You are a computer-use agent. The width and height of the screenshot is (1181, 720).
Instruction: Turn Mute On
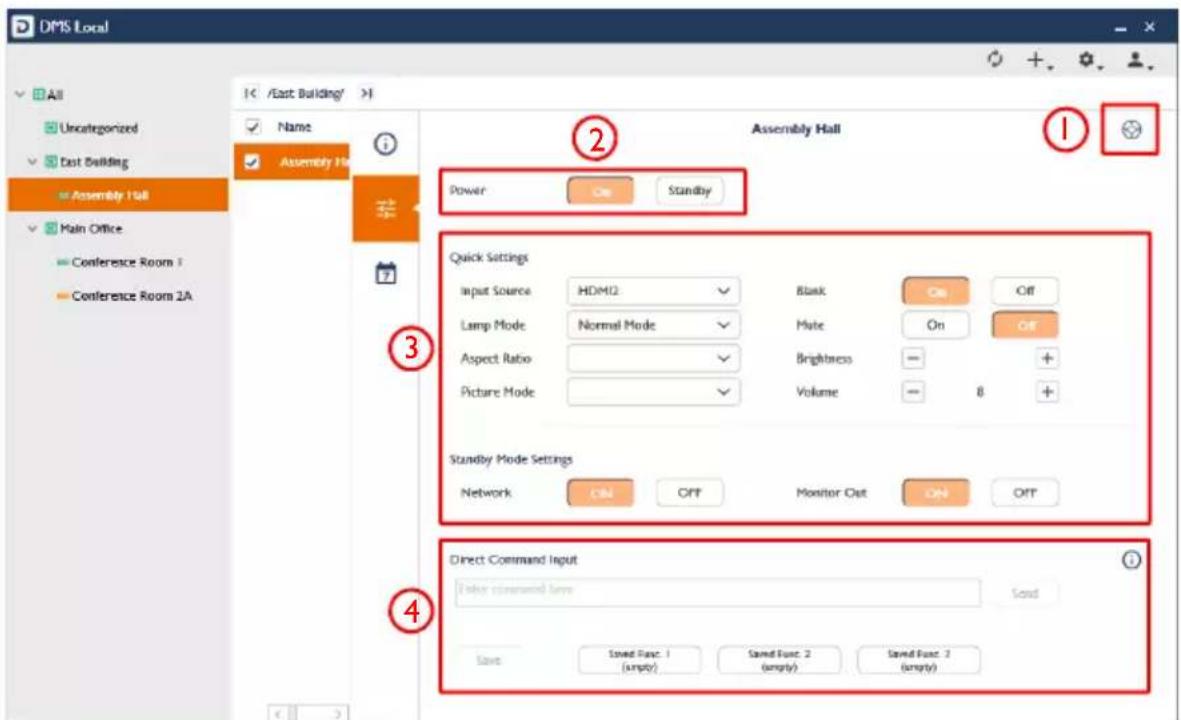point(935,325)
